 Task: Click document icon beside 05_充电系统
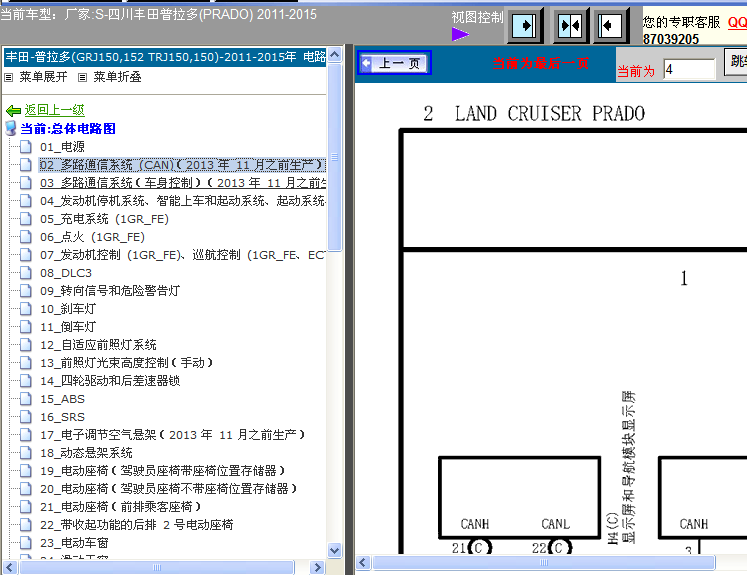coord(26,219)
